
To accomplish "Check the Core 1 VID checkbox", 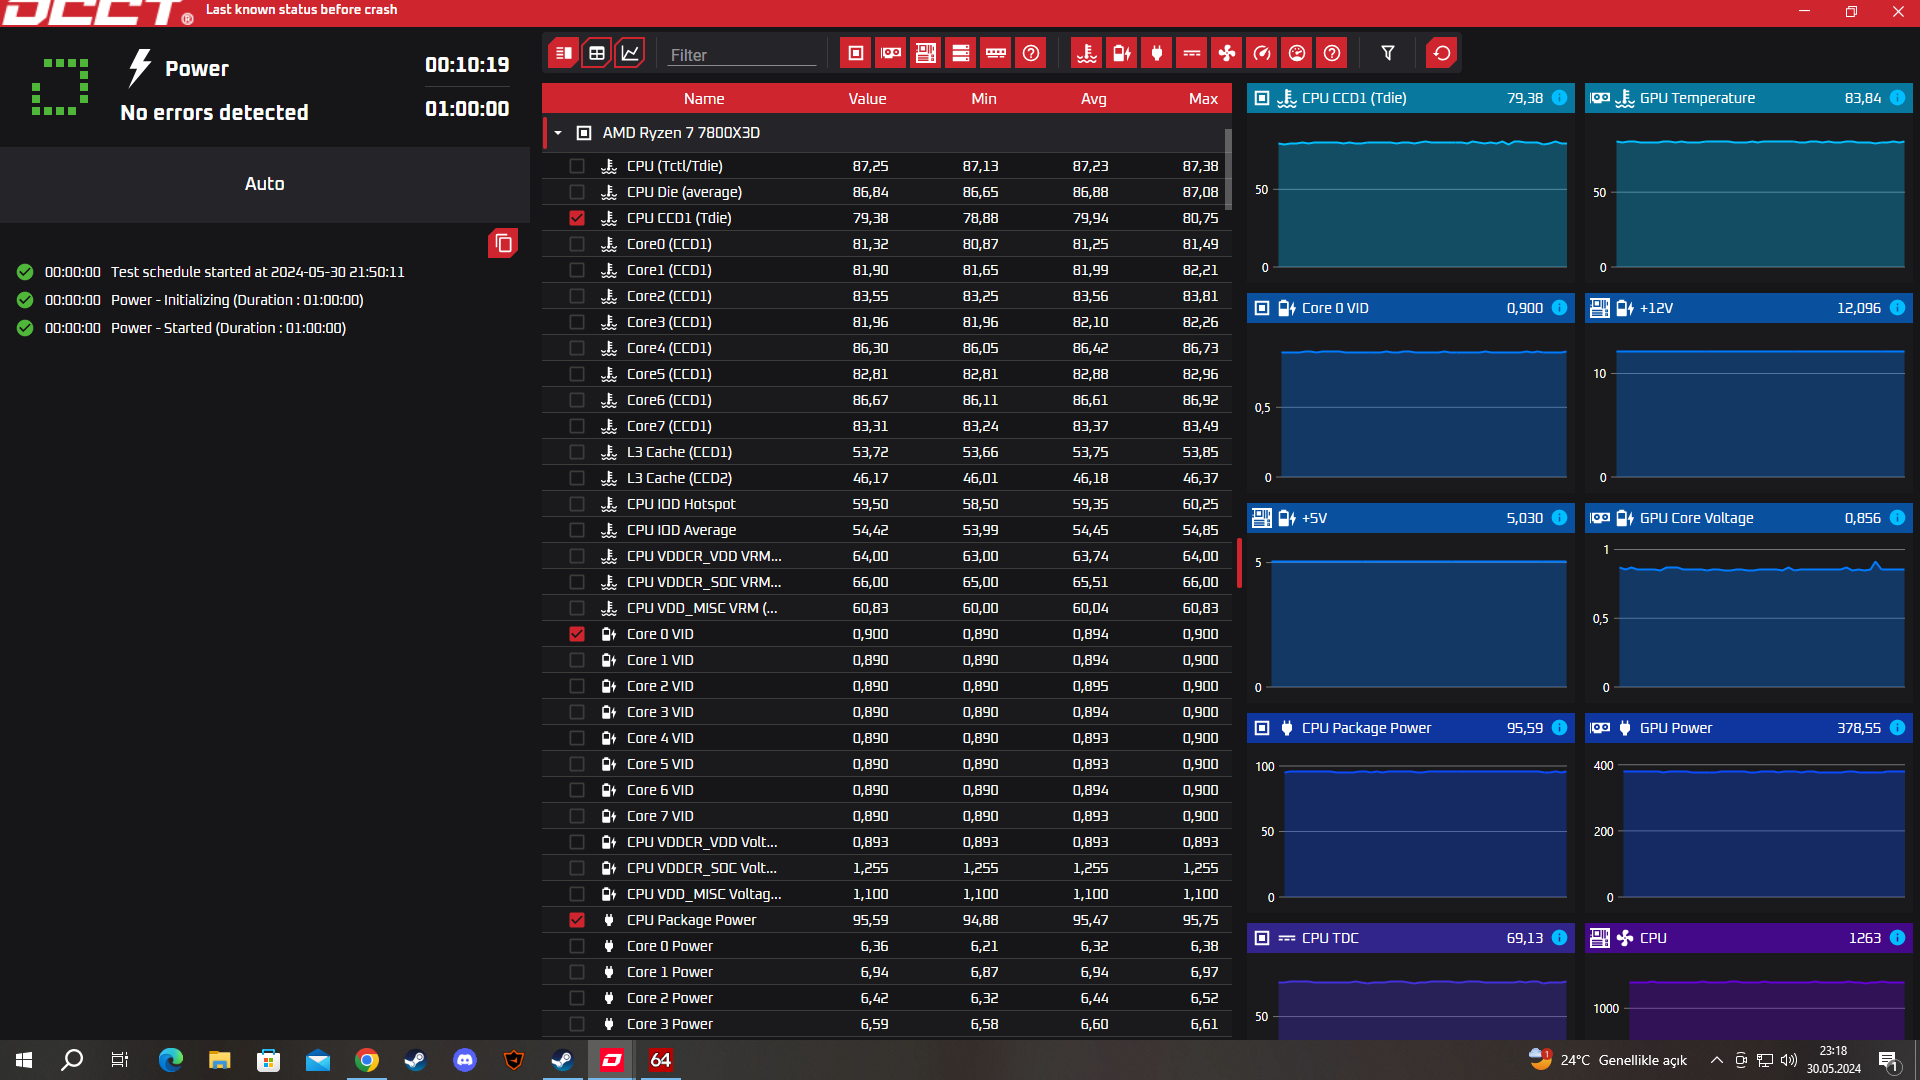I will pos(577,660).
